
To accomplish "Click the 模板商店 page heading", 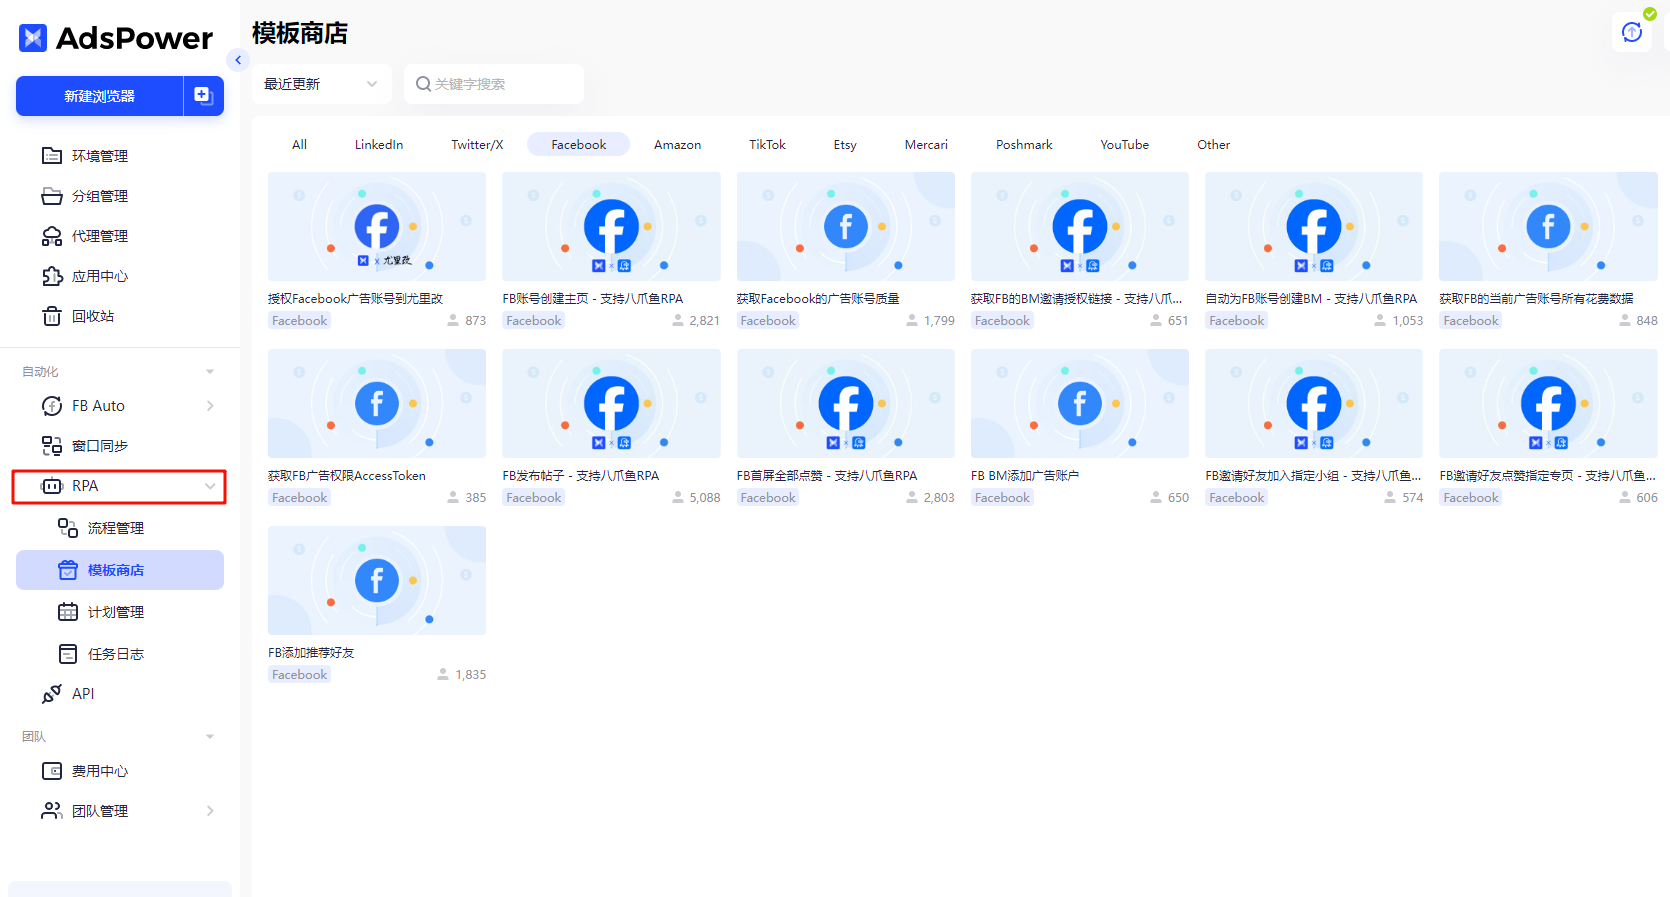I will (x=300, y=33).
